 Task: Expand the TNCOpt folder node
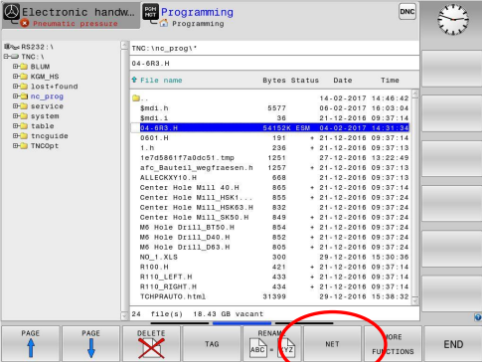(x=15, y=146)
